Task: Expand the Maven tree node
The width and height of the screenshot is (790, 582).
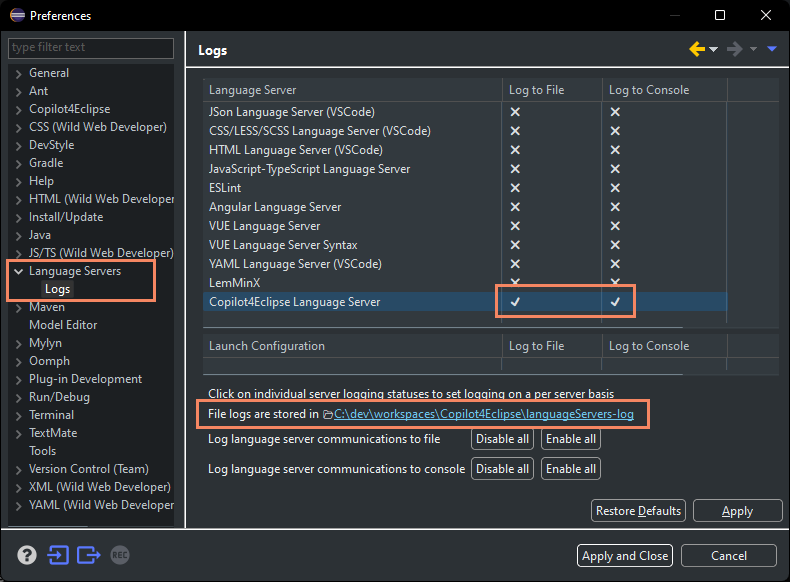Action: pyautogui.click(x=19, y=308)
